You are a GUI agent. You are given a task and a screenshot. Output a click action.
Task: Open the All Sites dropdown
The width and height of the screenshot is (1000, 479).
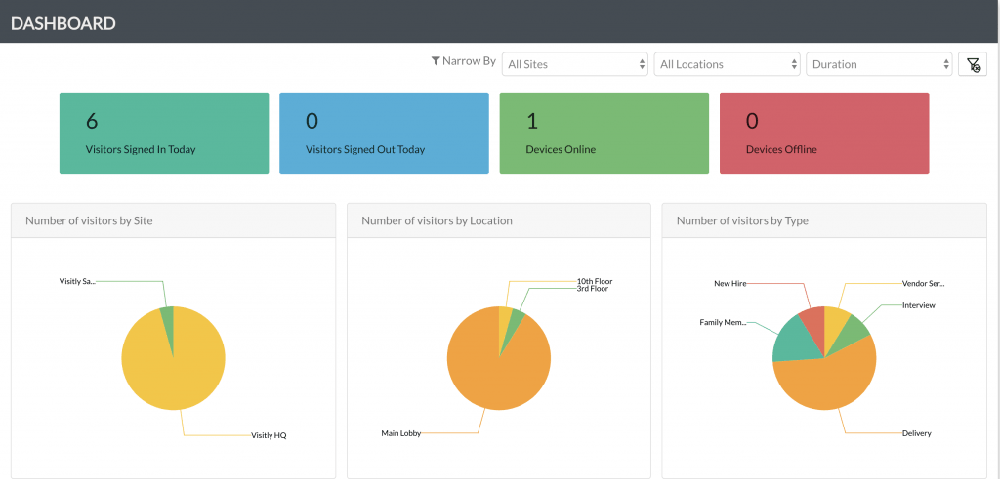point(575,64)
